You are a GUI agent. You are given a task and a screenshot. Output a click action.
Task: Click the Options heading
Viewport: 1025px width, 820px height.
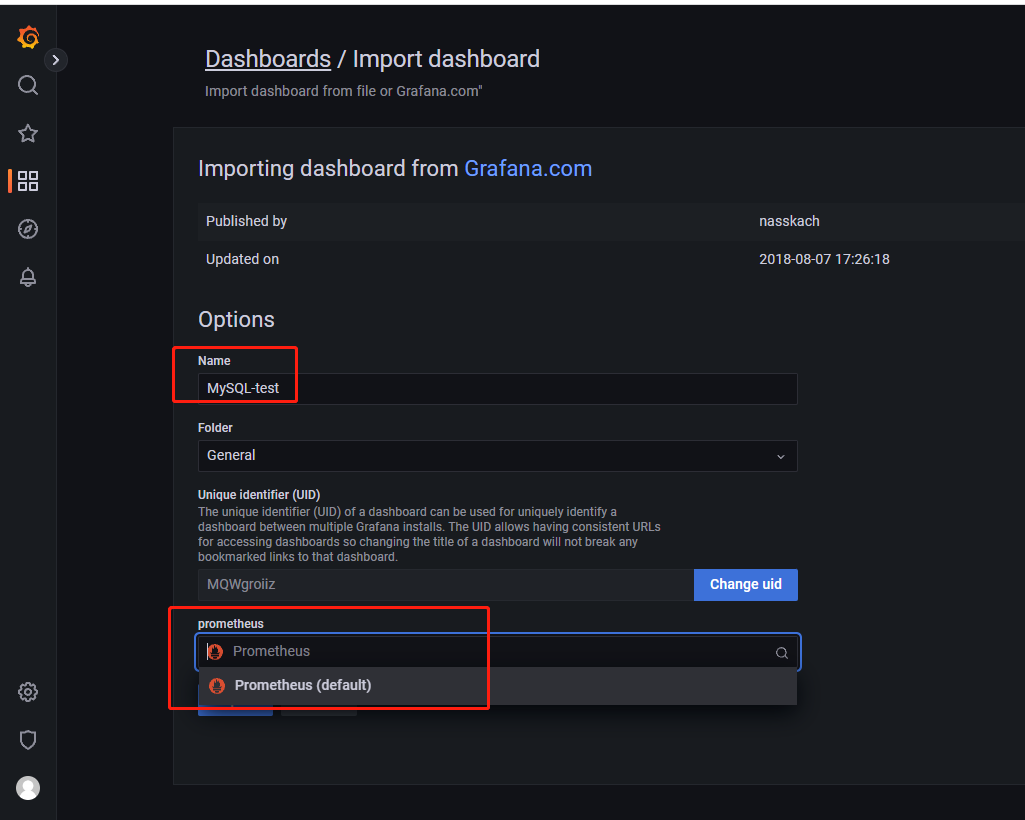[237, 320]
